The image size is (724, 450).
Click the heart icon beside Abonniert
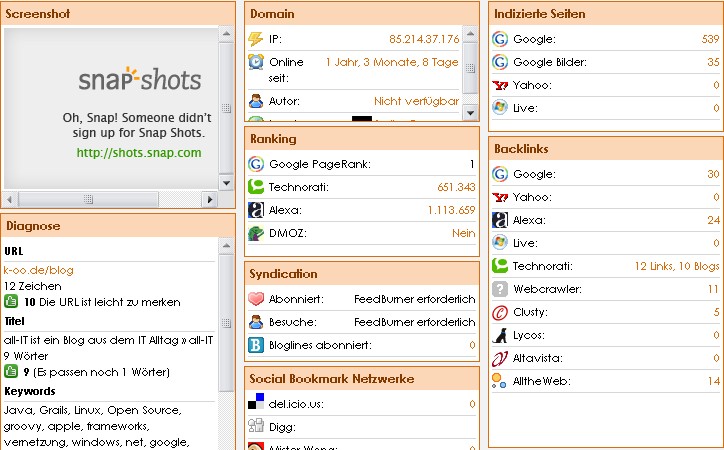[x=256, y=299]
